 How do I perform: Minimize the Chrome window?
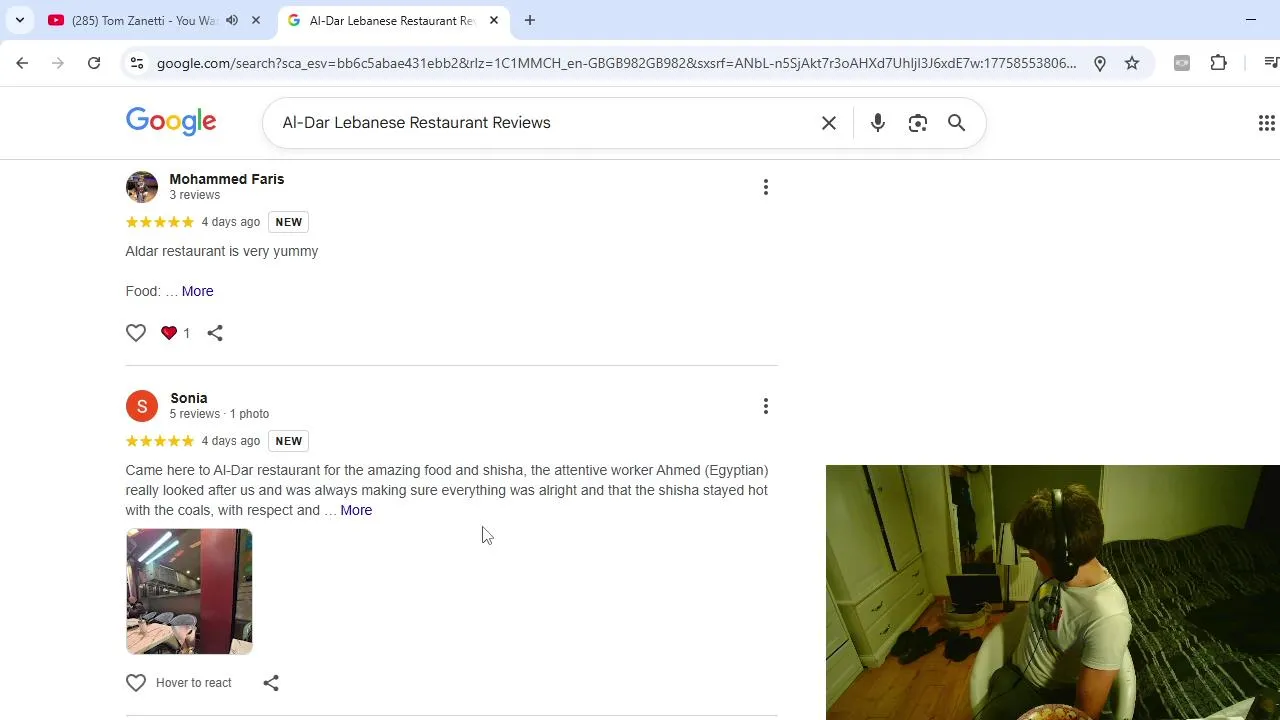[x=1251, y=20]
